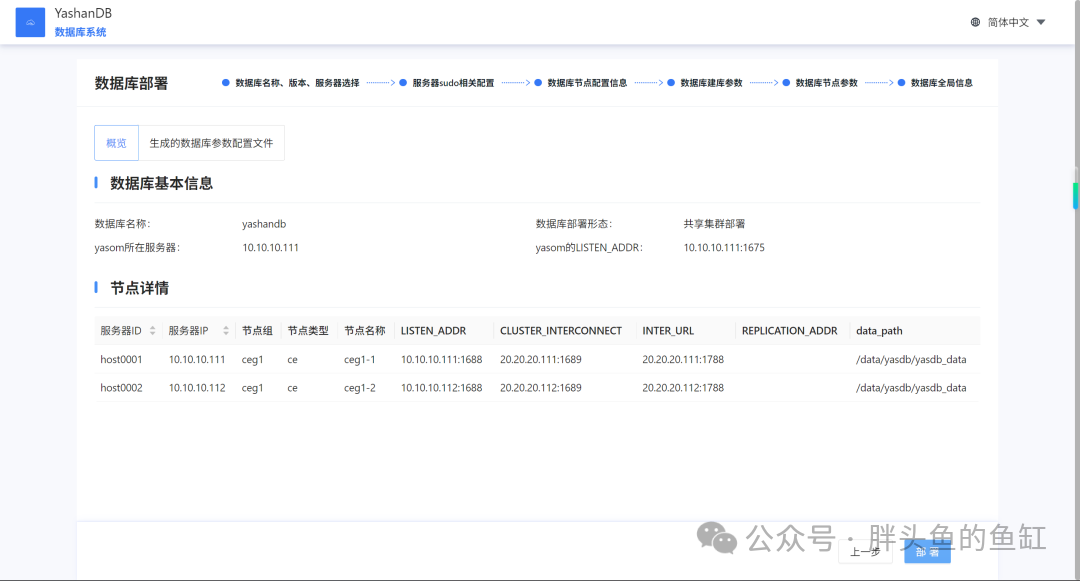This screenshot has width=1080, height=581.
Task: Click deployment type value 共享集群部署
Action: pyautogui.click(x=714, y=224)
